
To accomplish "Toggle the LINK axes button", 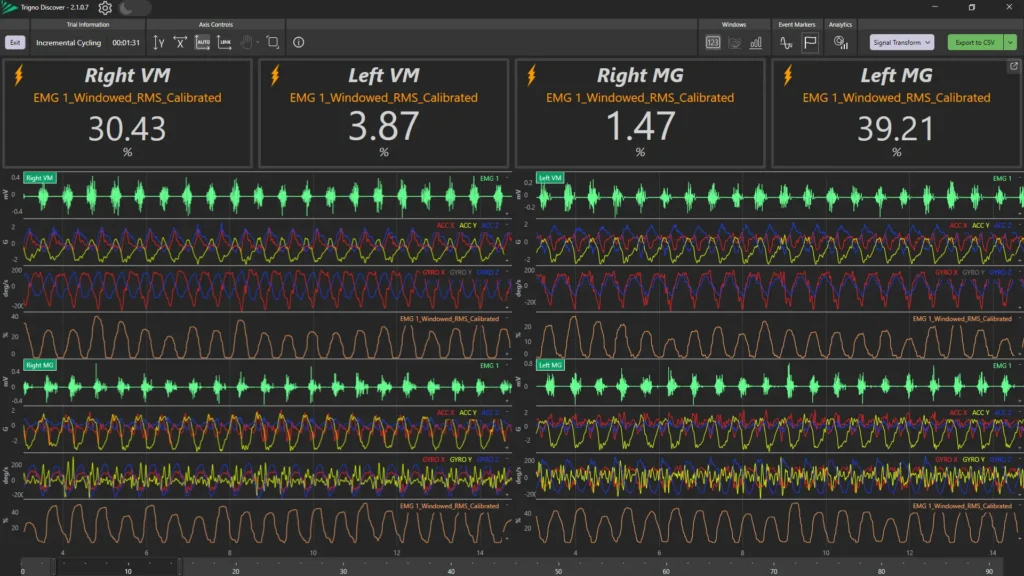I will point(224,42).
